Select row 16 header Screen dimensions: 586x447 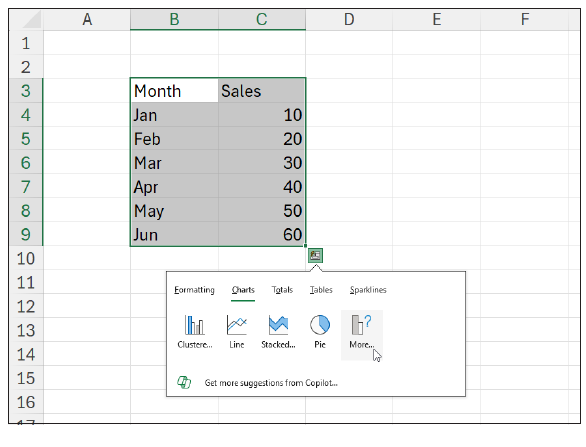(26, 402)
